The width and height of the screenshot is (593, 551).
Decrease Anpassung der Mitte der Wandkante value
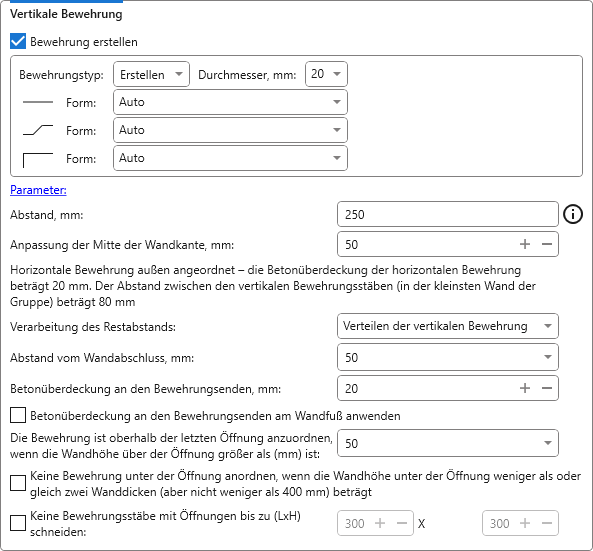pos(547,244)
